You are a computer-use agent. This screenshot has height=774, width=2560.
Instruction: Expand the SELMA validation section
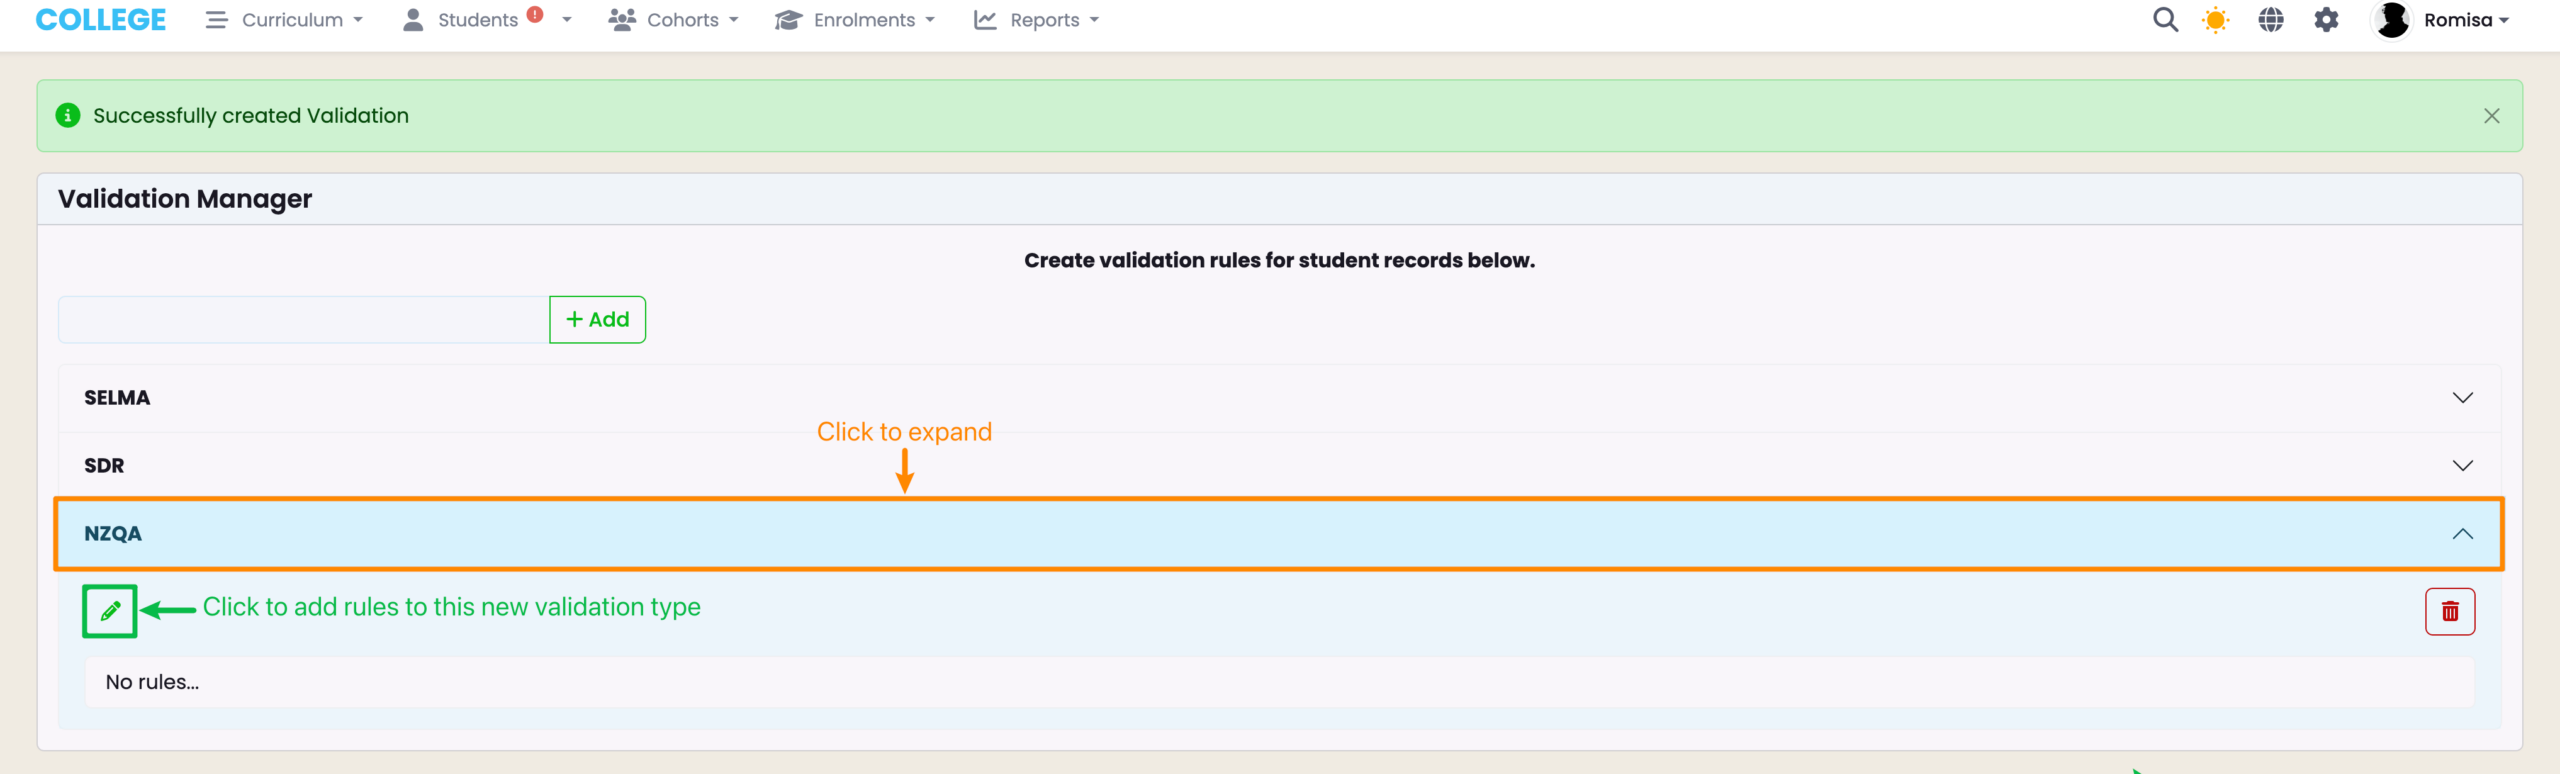(x=1278, y=398)
